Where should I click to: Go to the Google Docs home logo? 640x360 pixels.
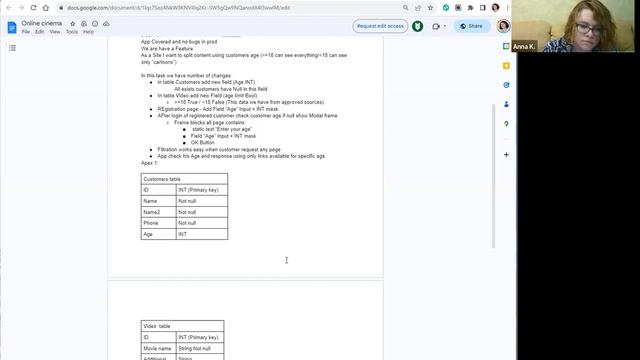pyautogui.click(x=12, y=27)
